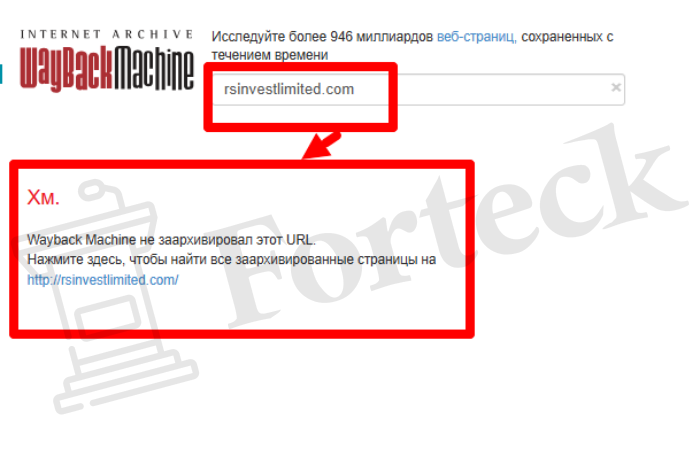Image resolution: width=700 pixels, height=449 pixels.
Task: Click the INTERNET ARCHIVE header text
Action: point(106,34)
